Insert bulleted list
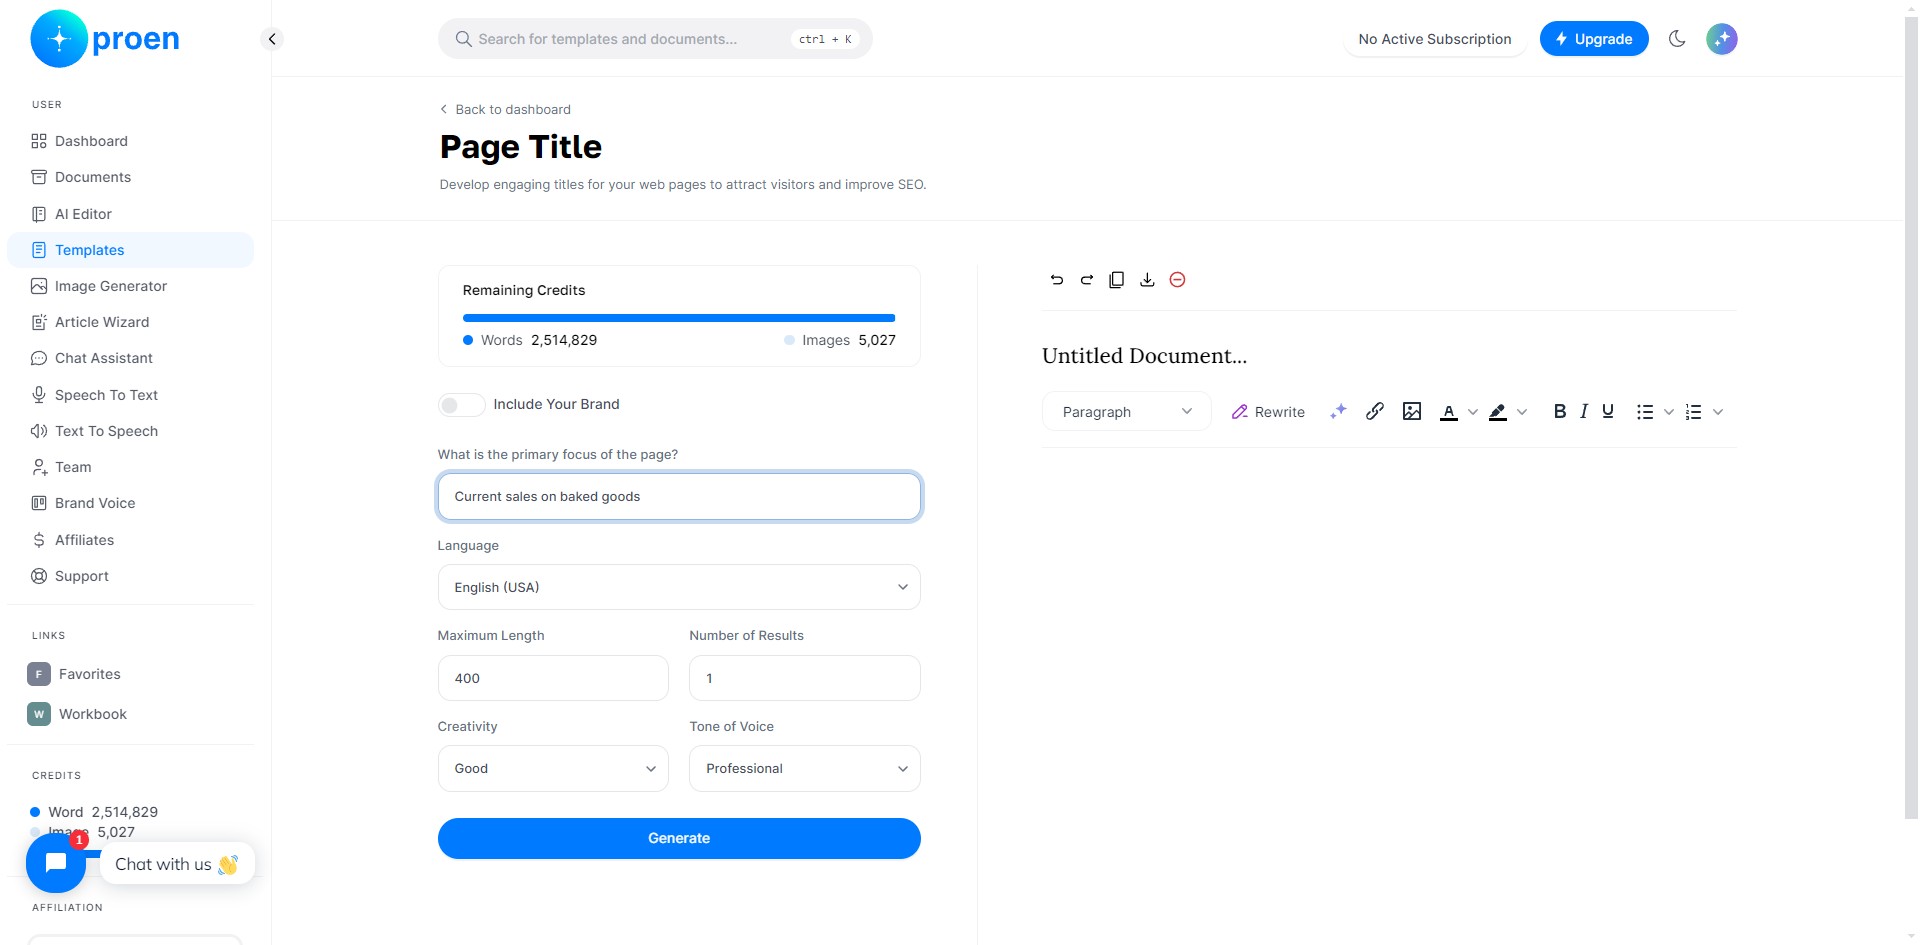This screenshot has width=1920, height=945. point(1645,412)
